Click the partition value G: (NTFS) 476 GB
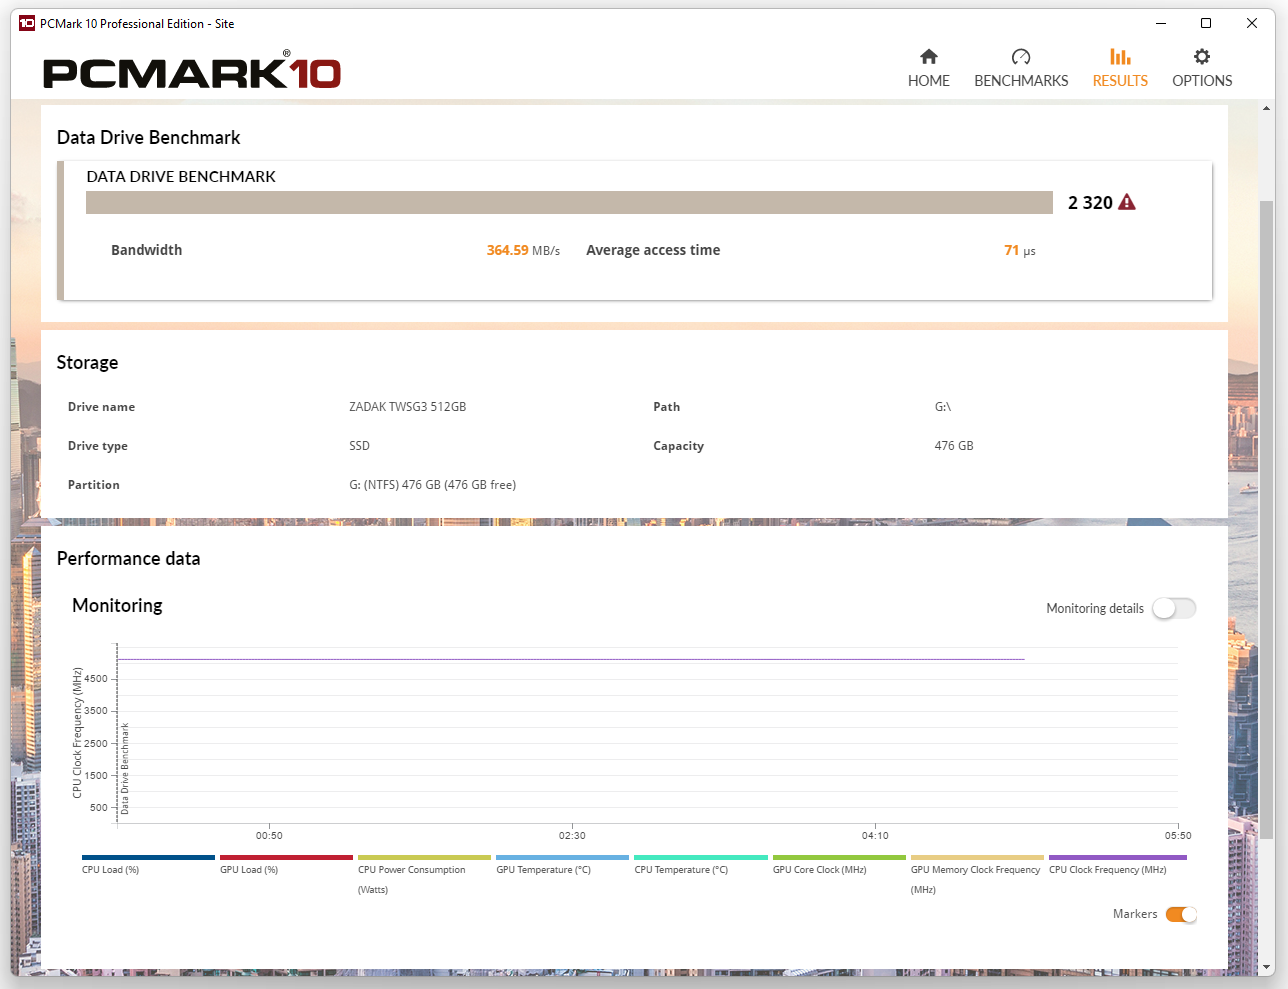 pos(433,485)
